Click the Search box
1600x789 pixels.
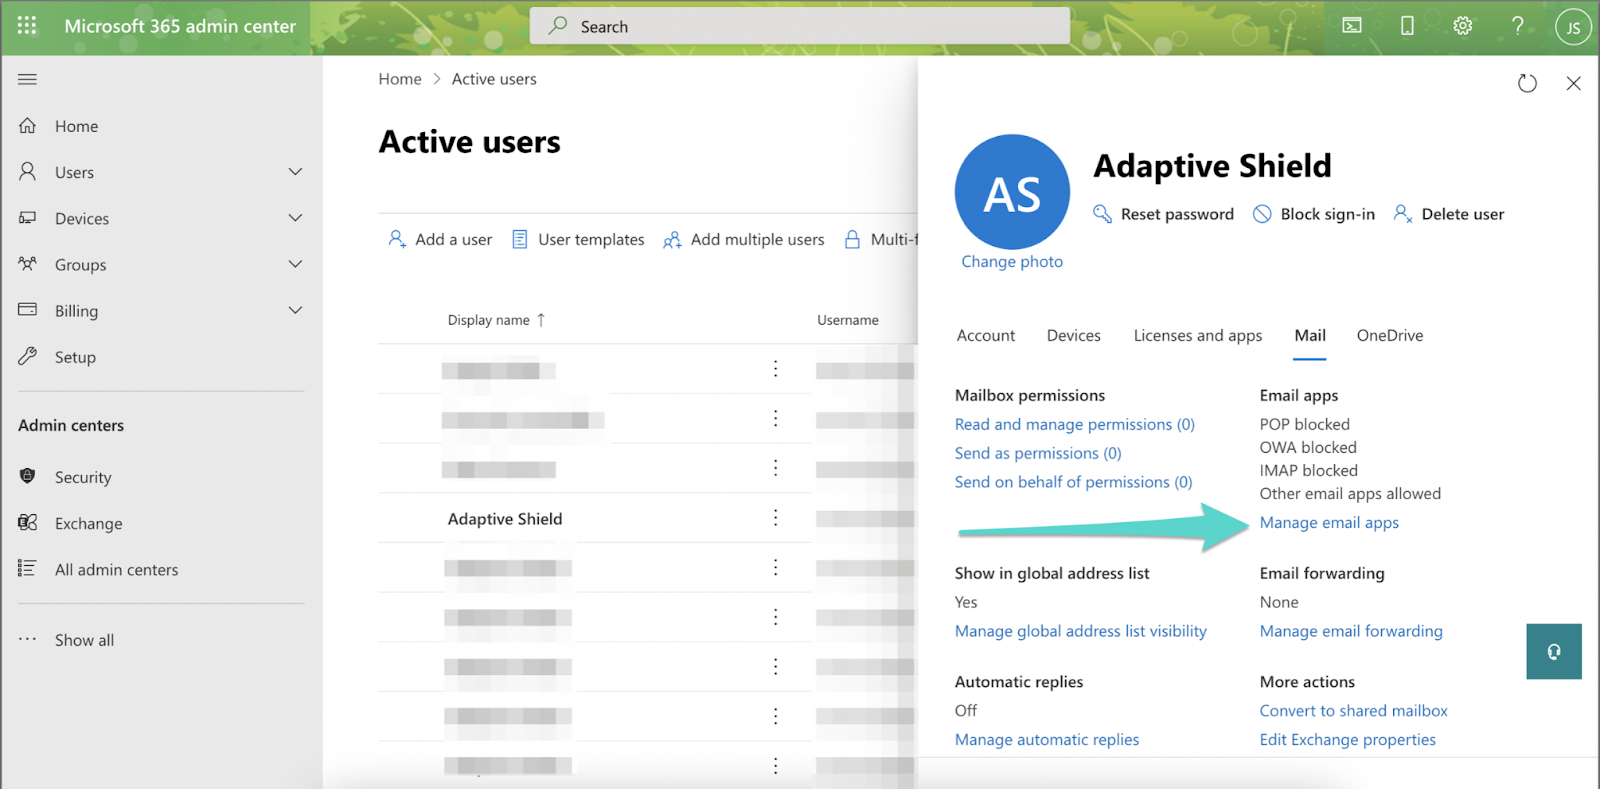pyautogui.click(x=800, y=26)
